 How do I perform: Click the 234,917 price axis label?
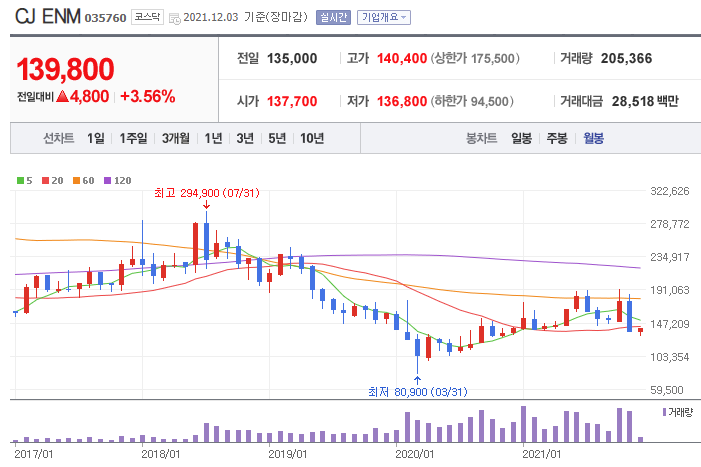(670, 257)
